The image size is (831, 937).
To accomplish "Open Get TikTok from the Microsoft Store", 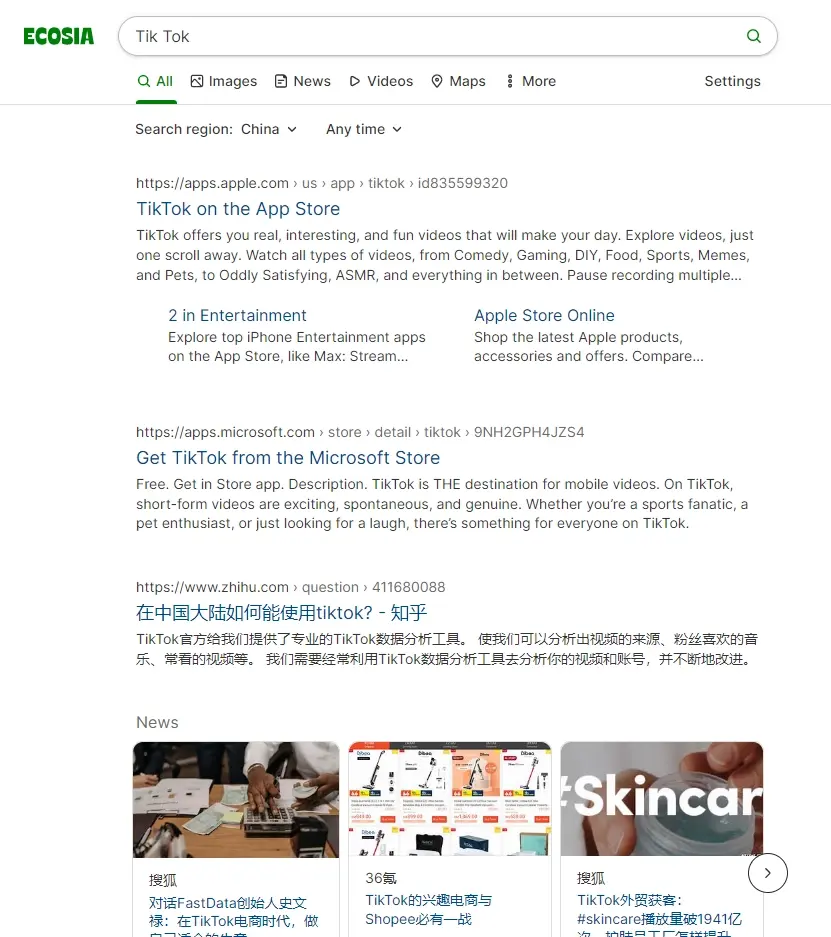I will click(x=288, y=458).
